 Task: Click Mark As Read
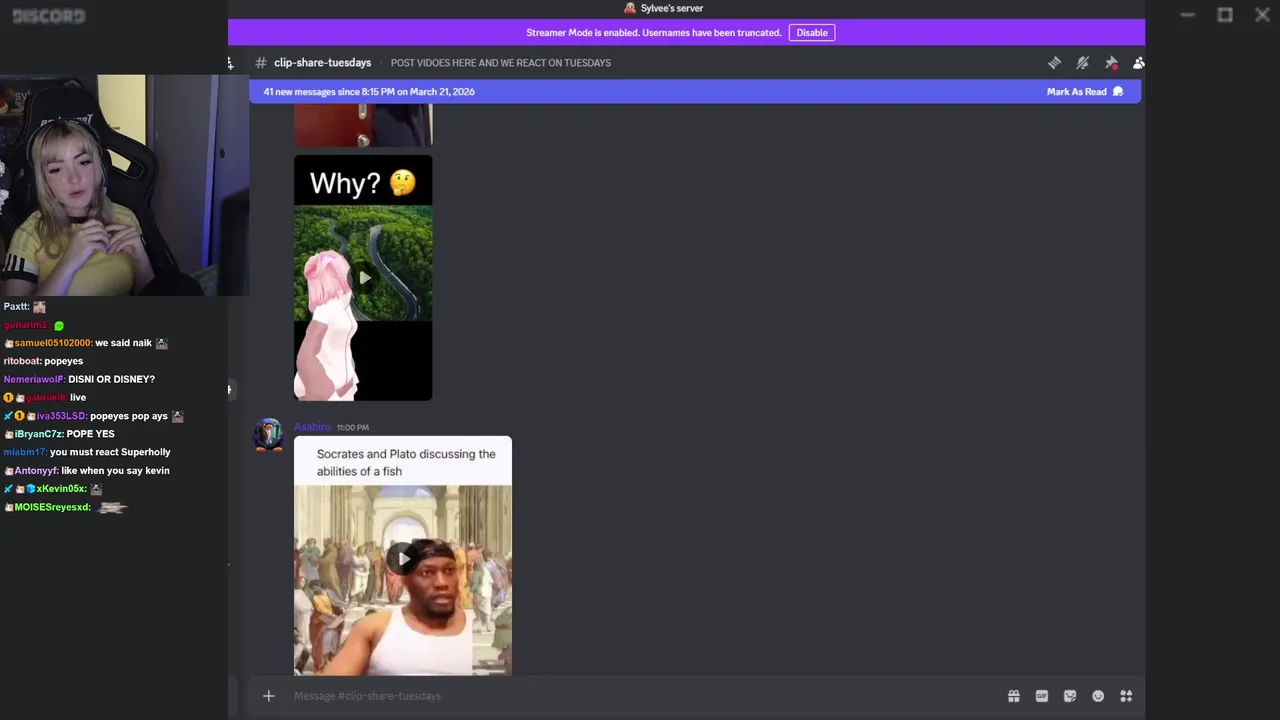tap(1084, 92)
